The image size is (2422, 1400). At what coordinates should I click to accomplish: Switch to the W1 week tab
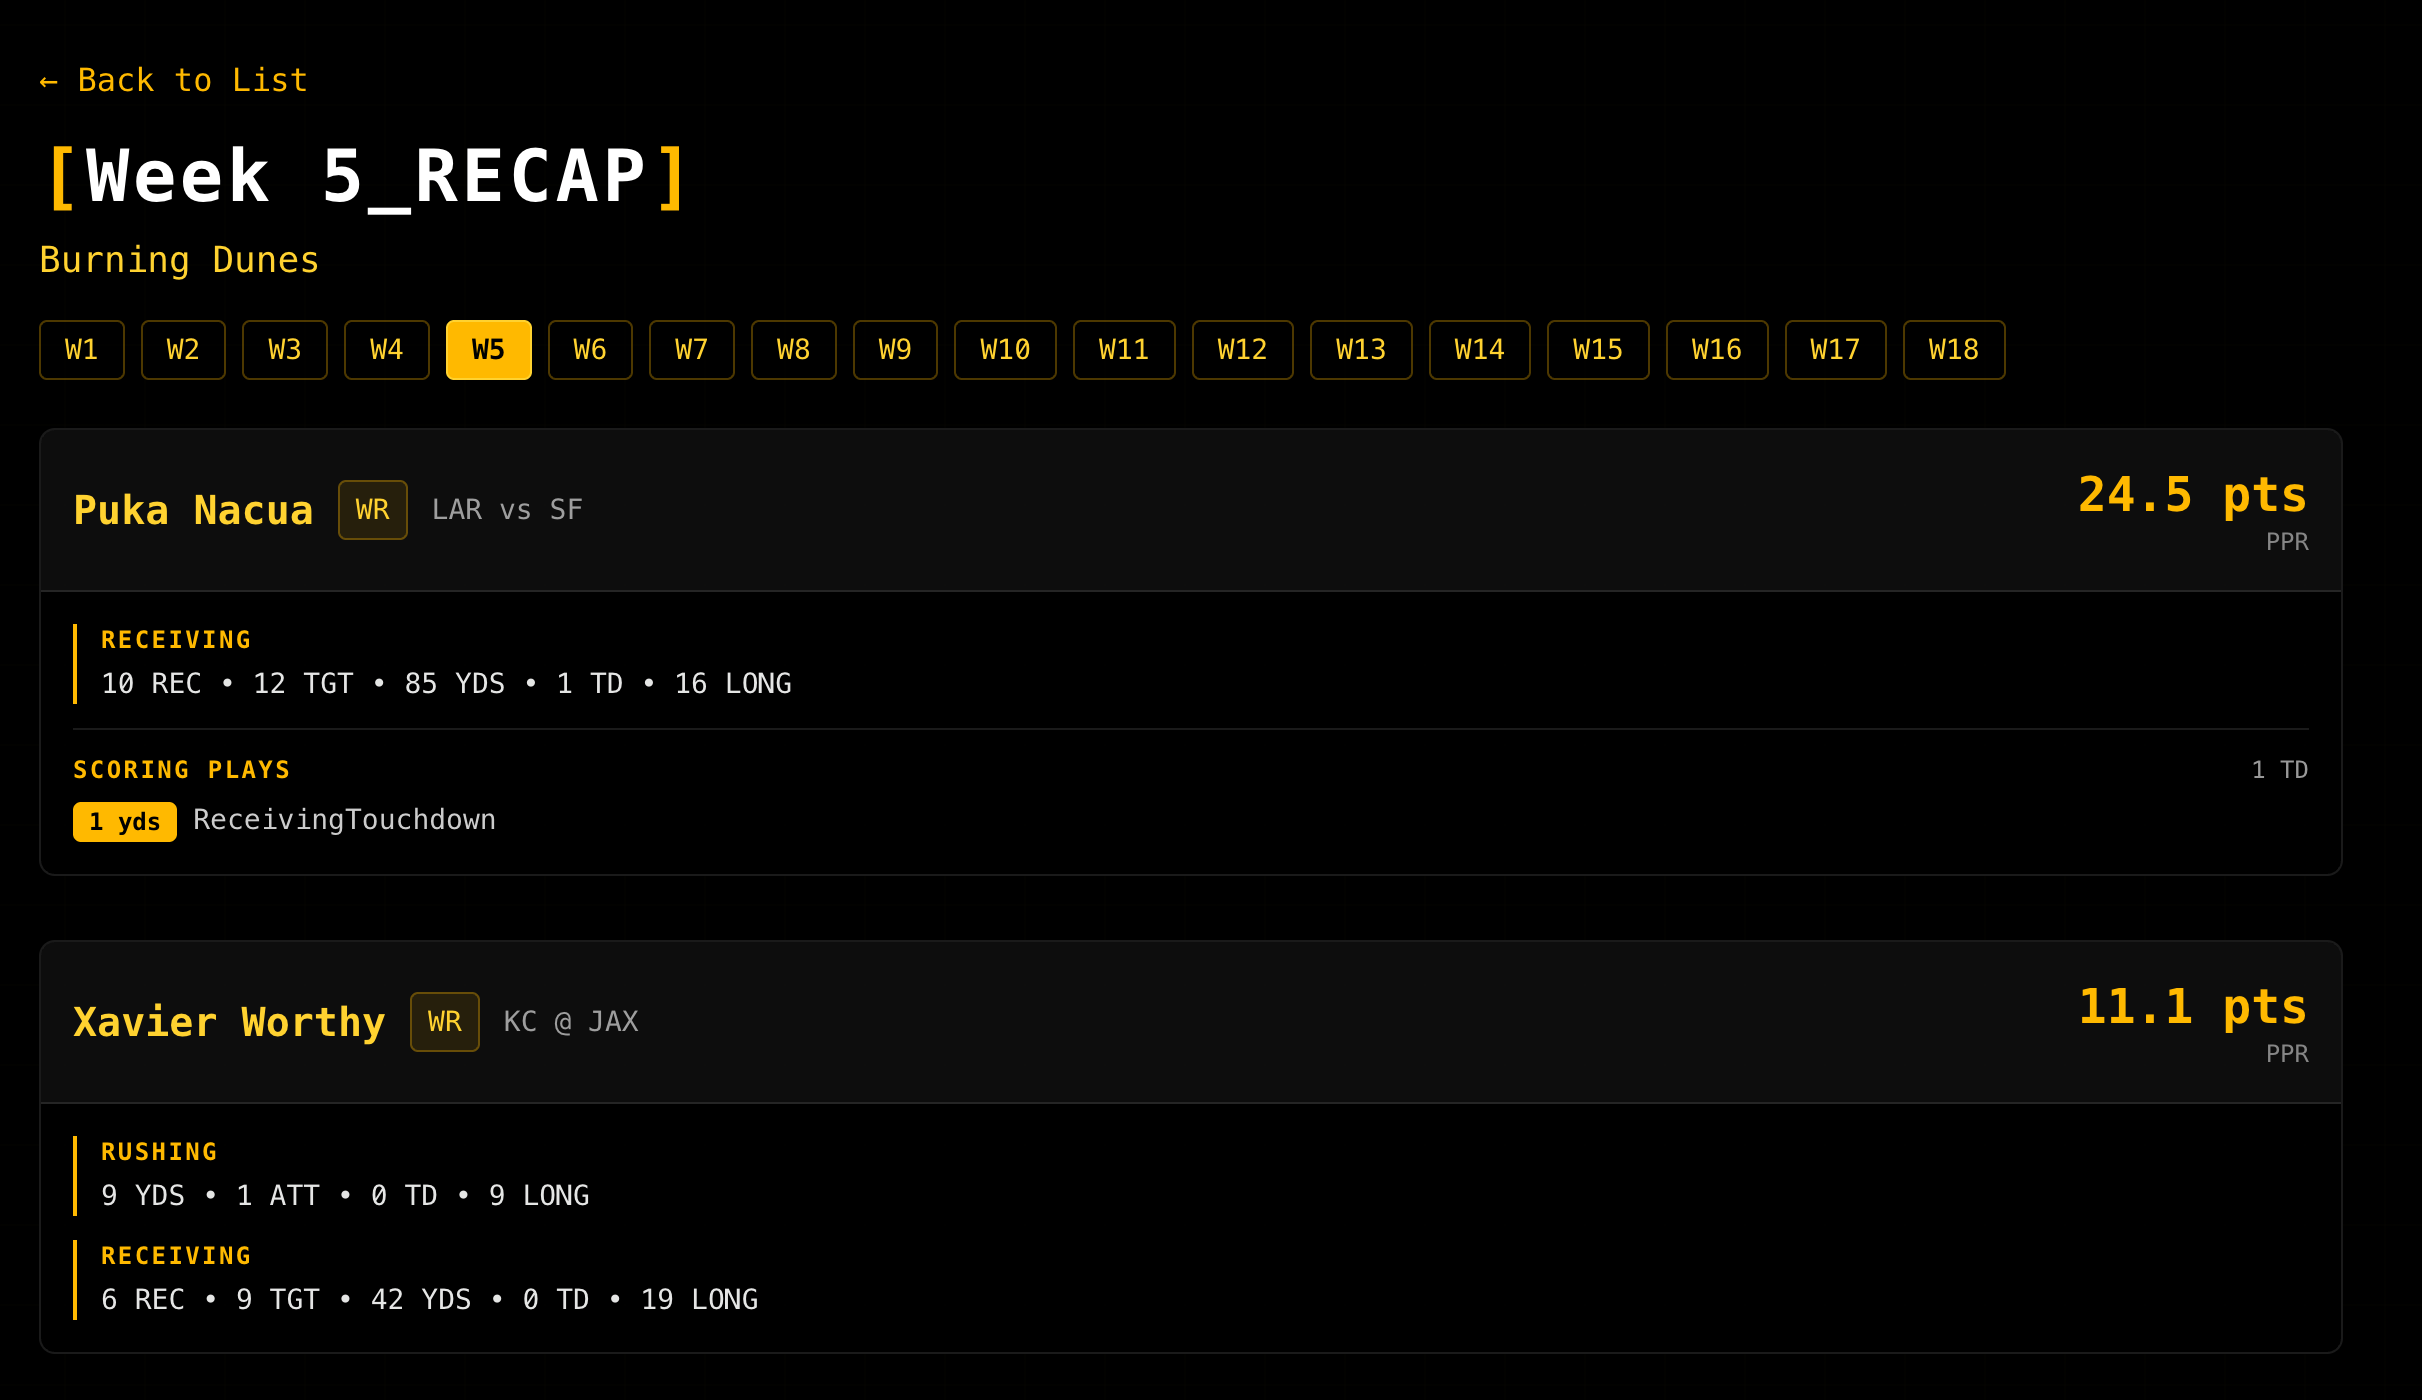click(x=82, y=350)
